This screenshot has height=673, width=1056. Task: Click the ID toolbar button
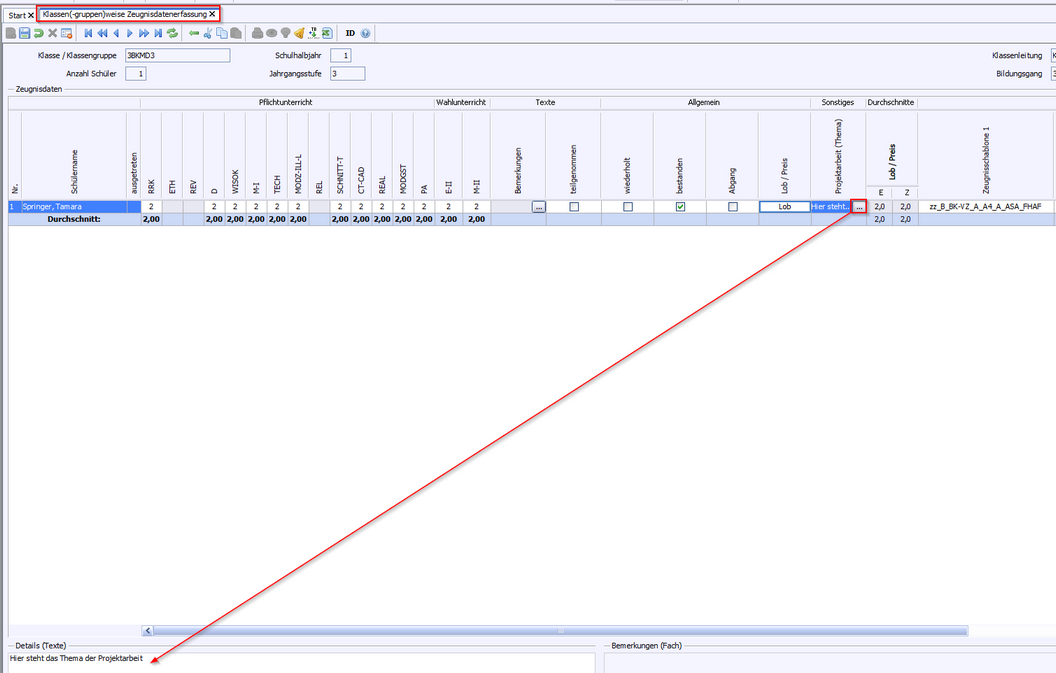pos(350,33)
